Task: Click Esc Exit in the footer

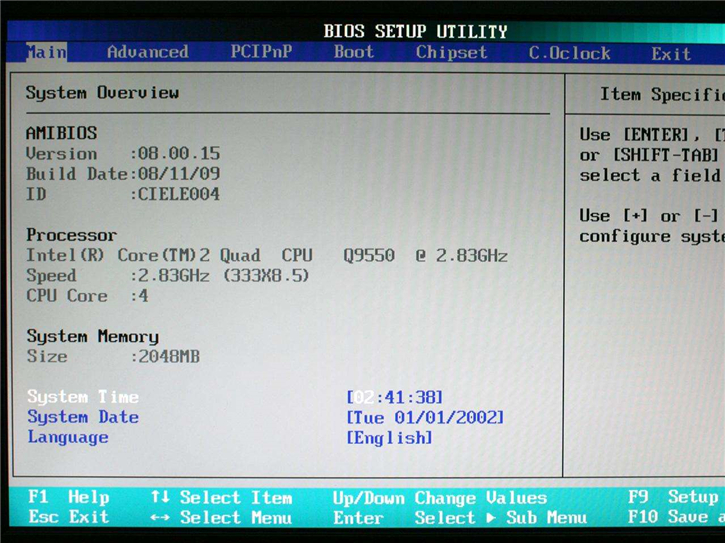Action: [x=68, y=517]
